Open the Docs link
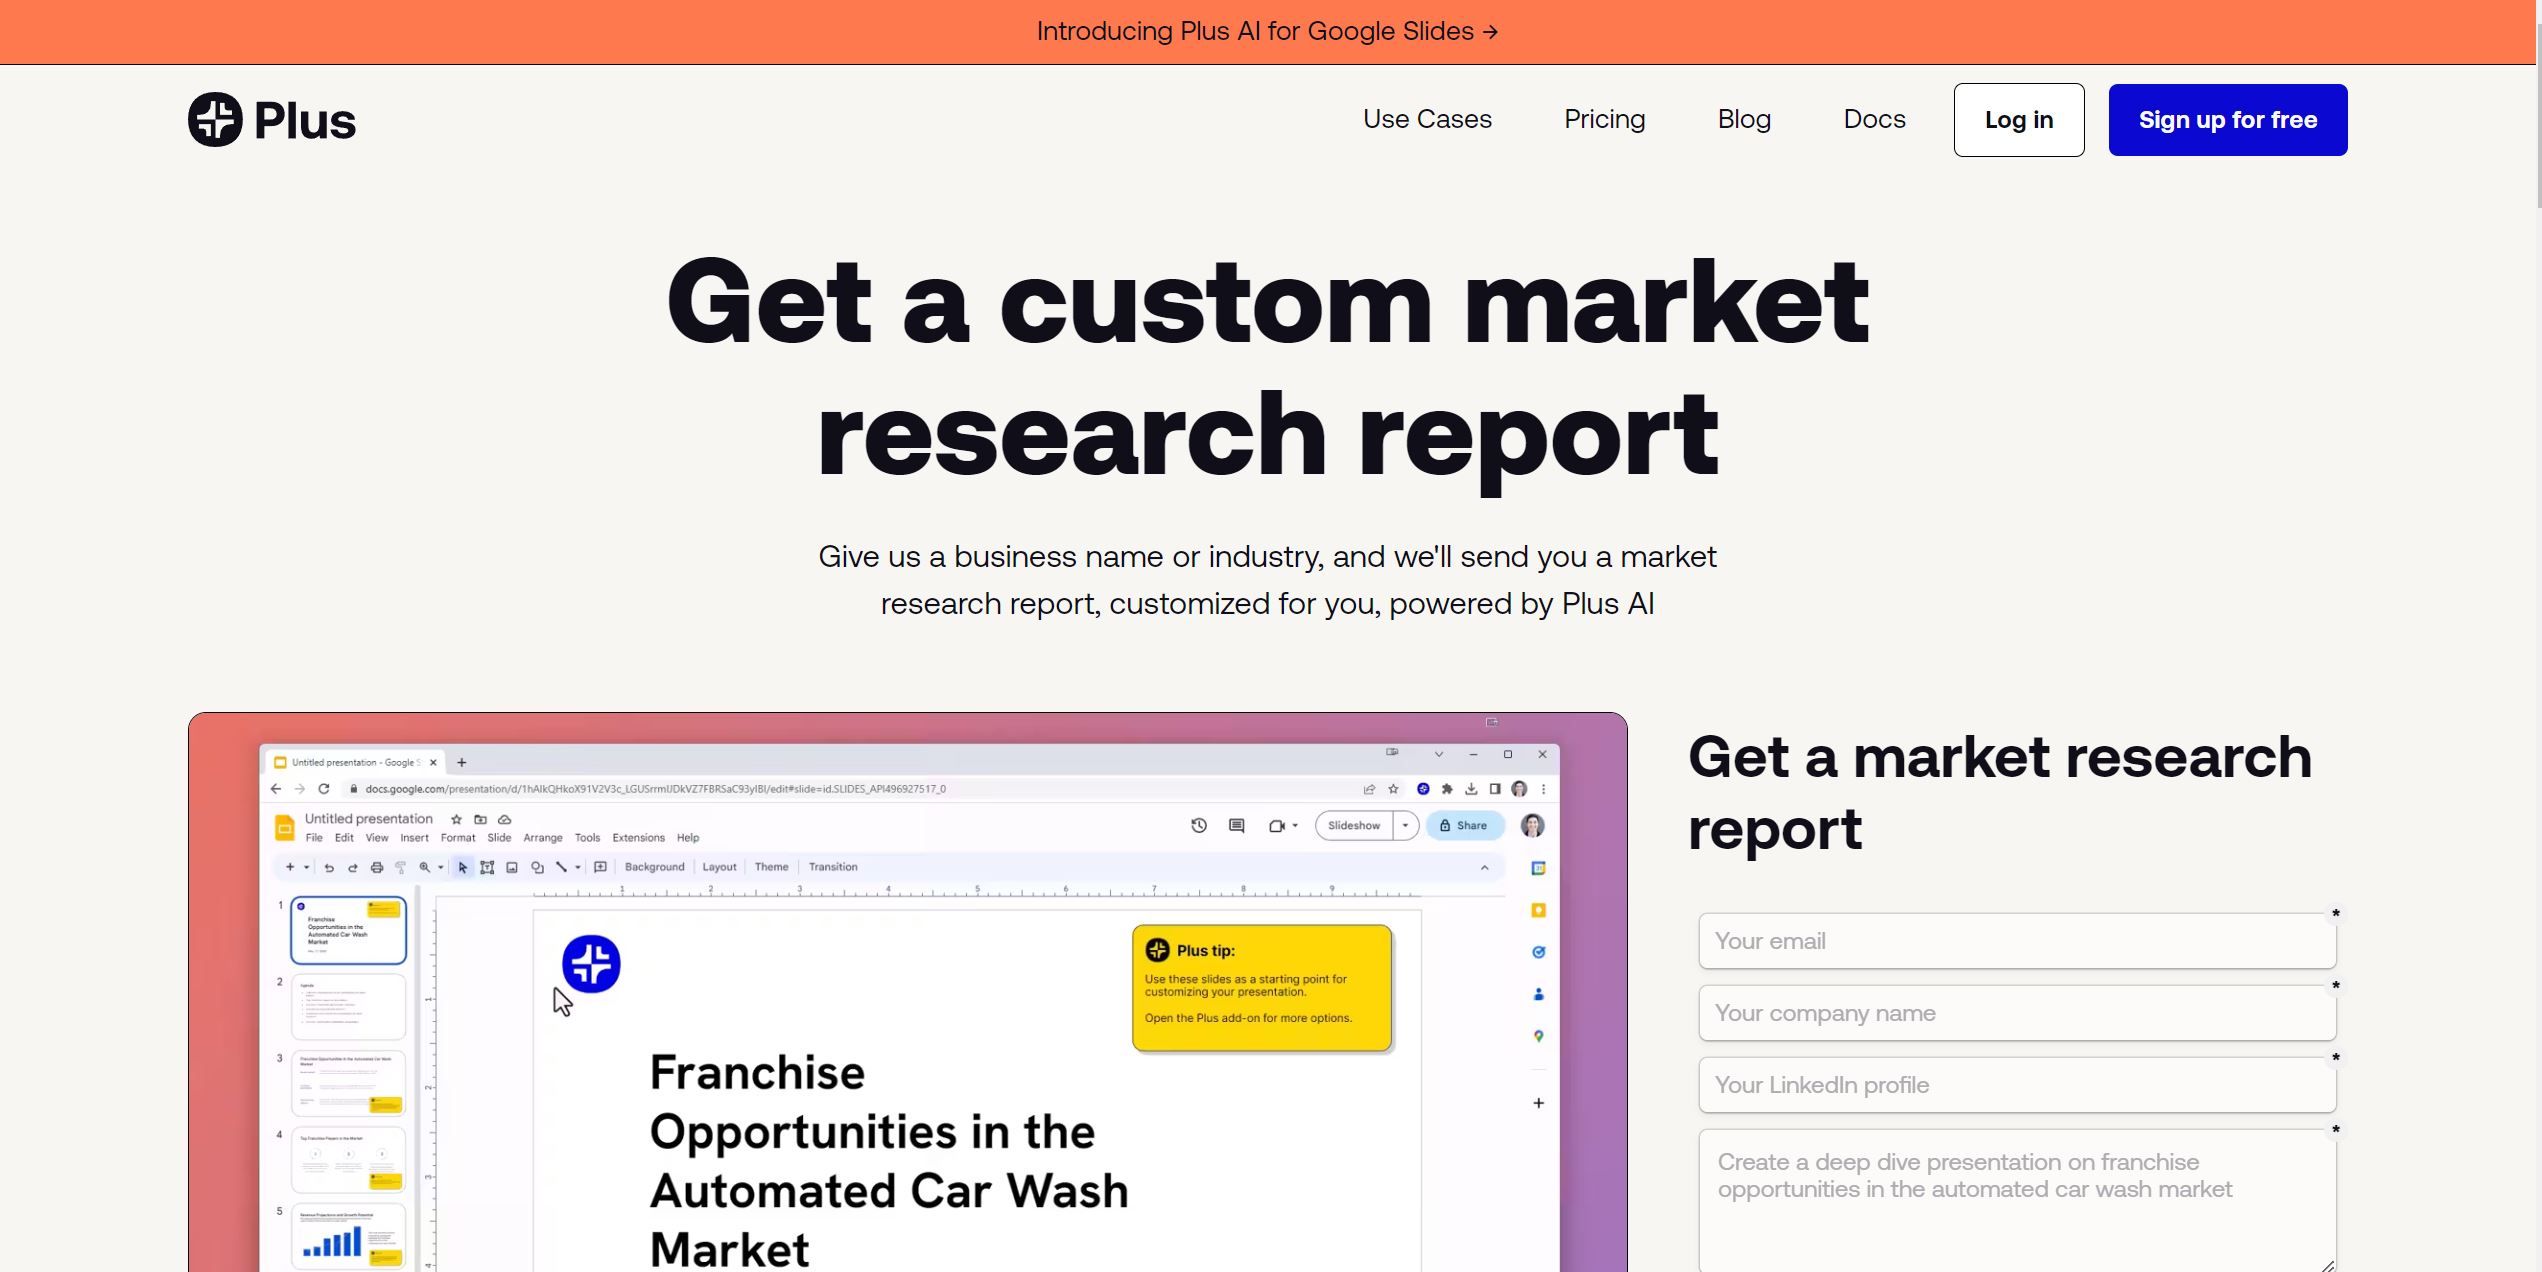The image size is (2542, 1272). pyautogui.click(x=1874, y=119)
